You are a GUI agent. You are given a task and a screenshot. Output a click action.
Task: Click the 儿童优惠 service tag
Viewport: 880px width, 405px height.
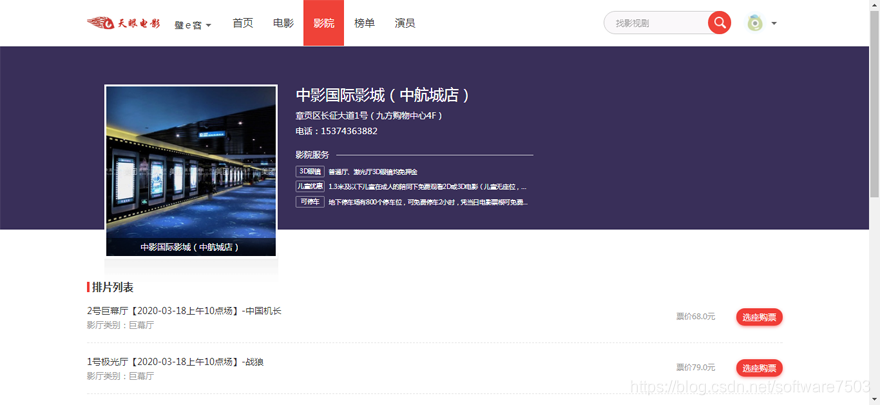310,186
